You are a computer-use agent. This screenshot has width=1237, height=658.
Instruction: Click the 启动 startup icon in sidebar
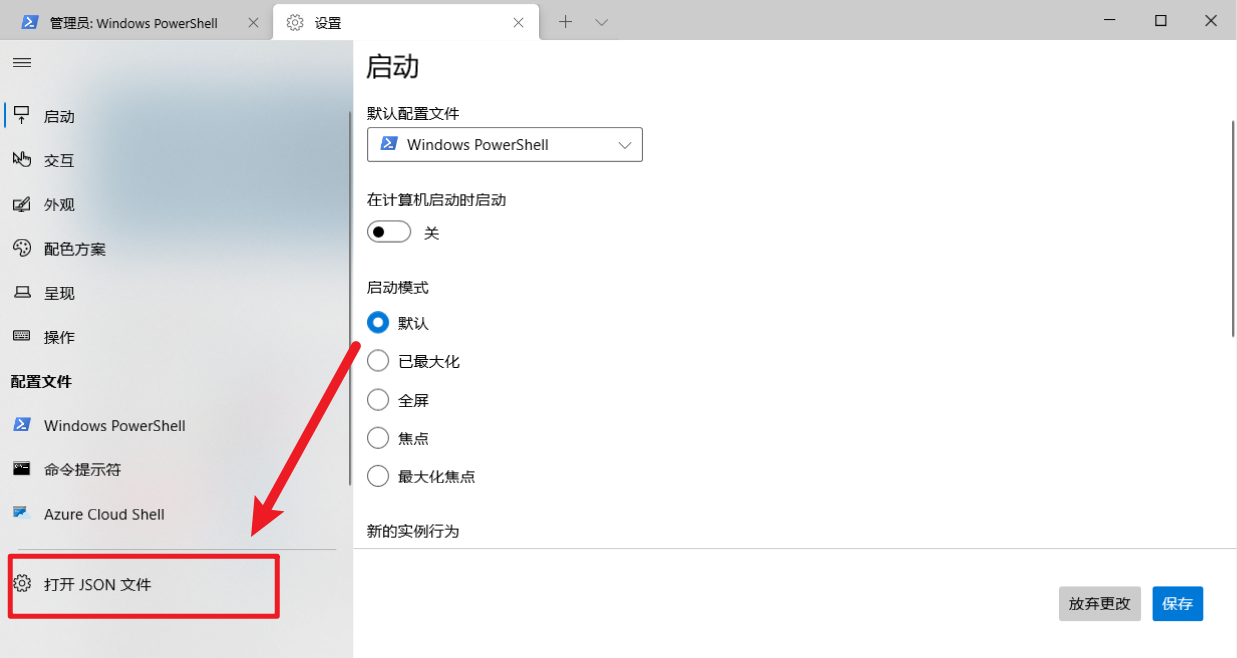(21, 116)
